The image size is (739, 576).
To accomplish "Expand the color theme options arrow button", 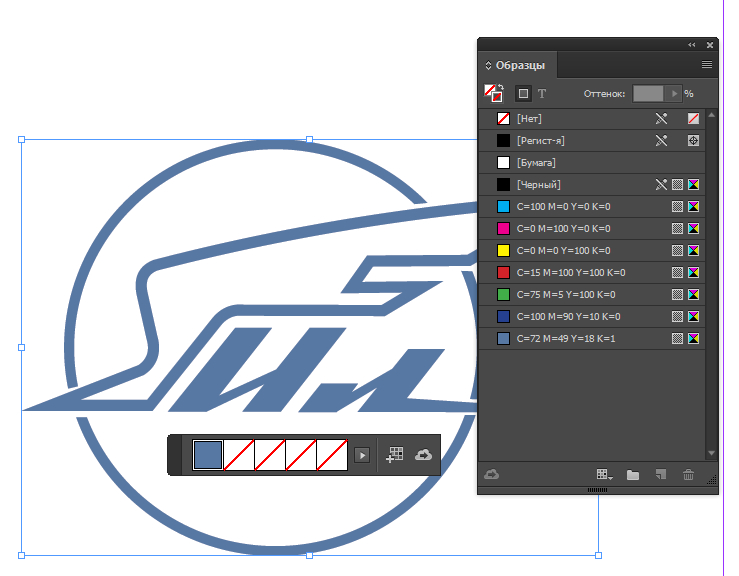I will [x=362, y=455].
